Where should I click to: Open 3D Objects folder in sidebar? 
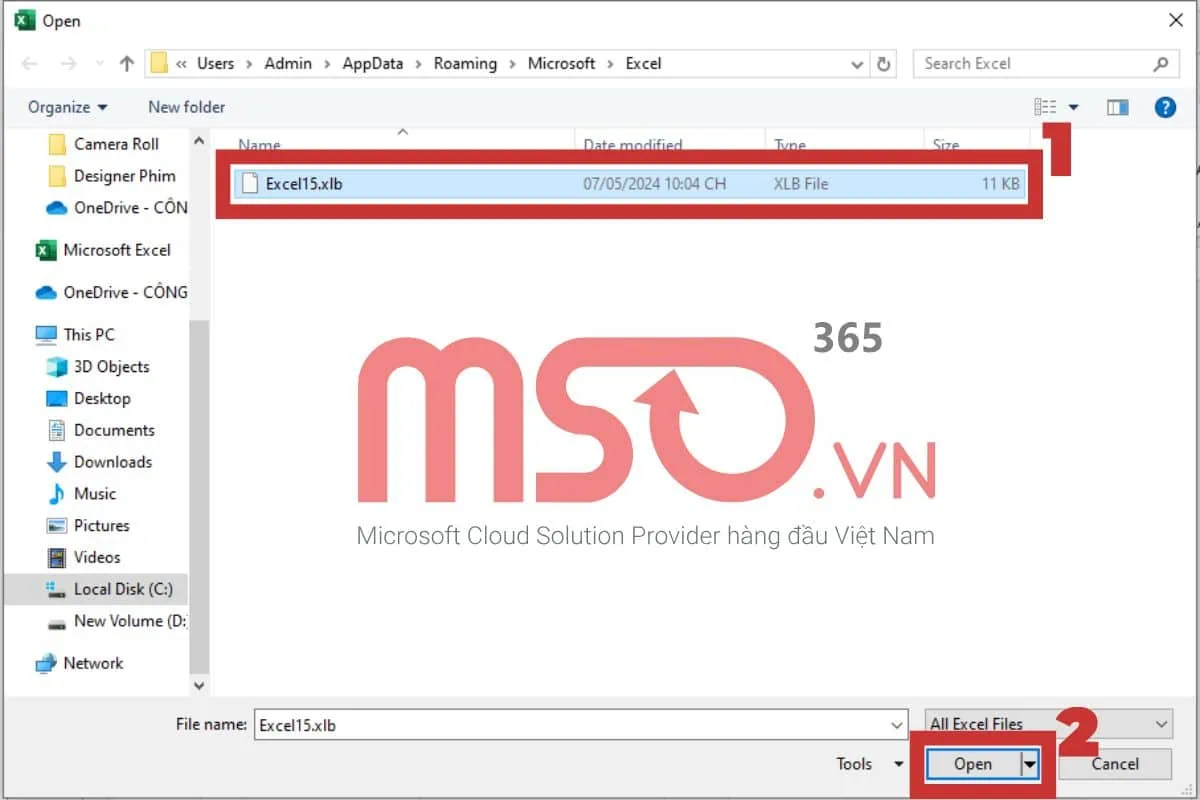click(111, 366)
